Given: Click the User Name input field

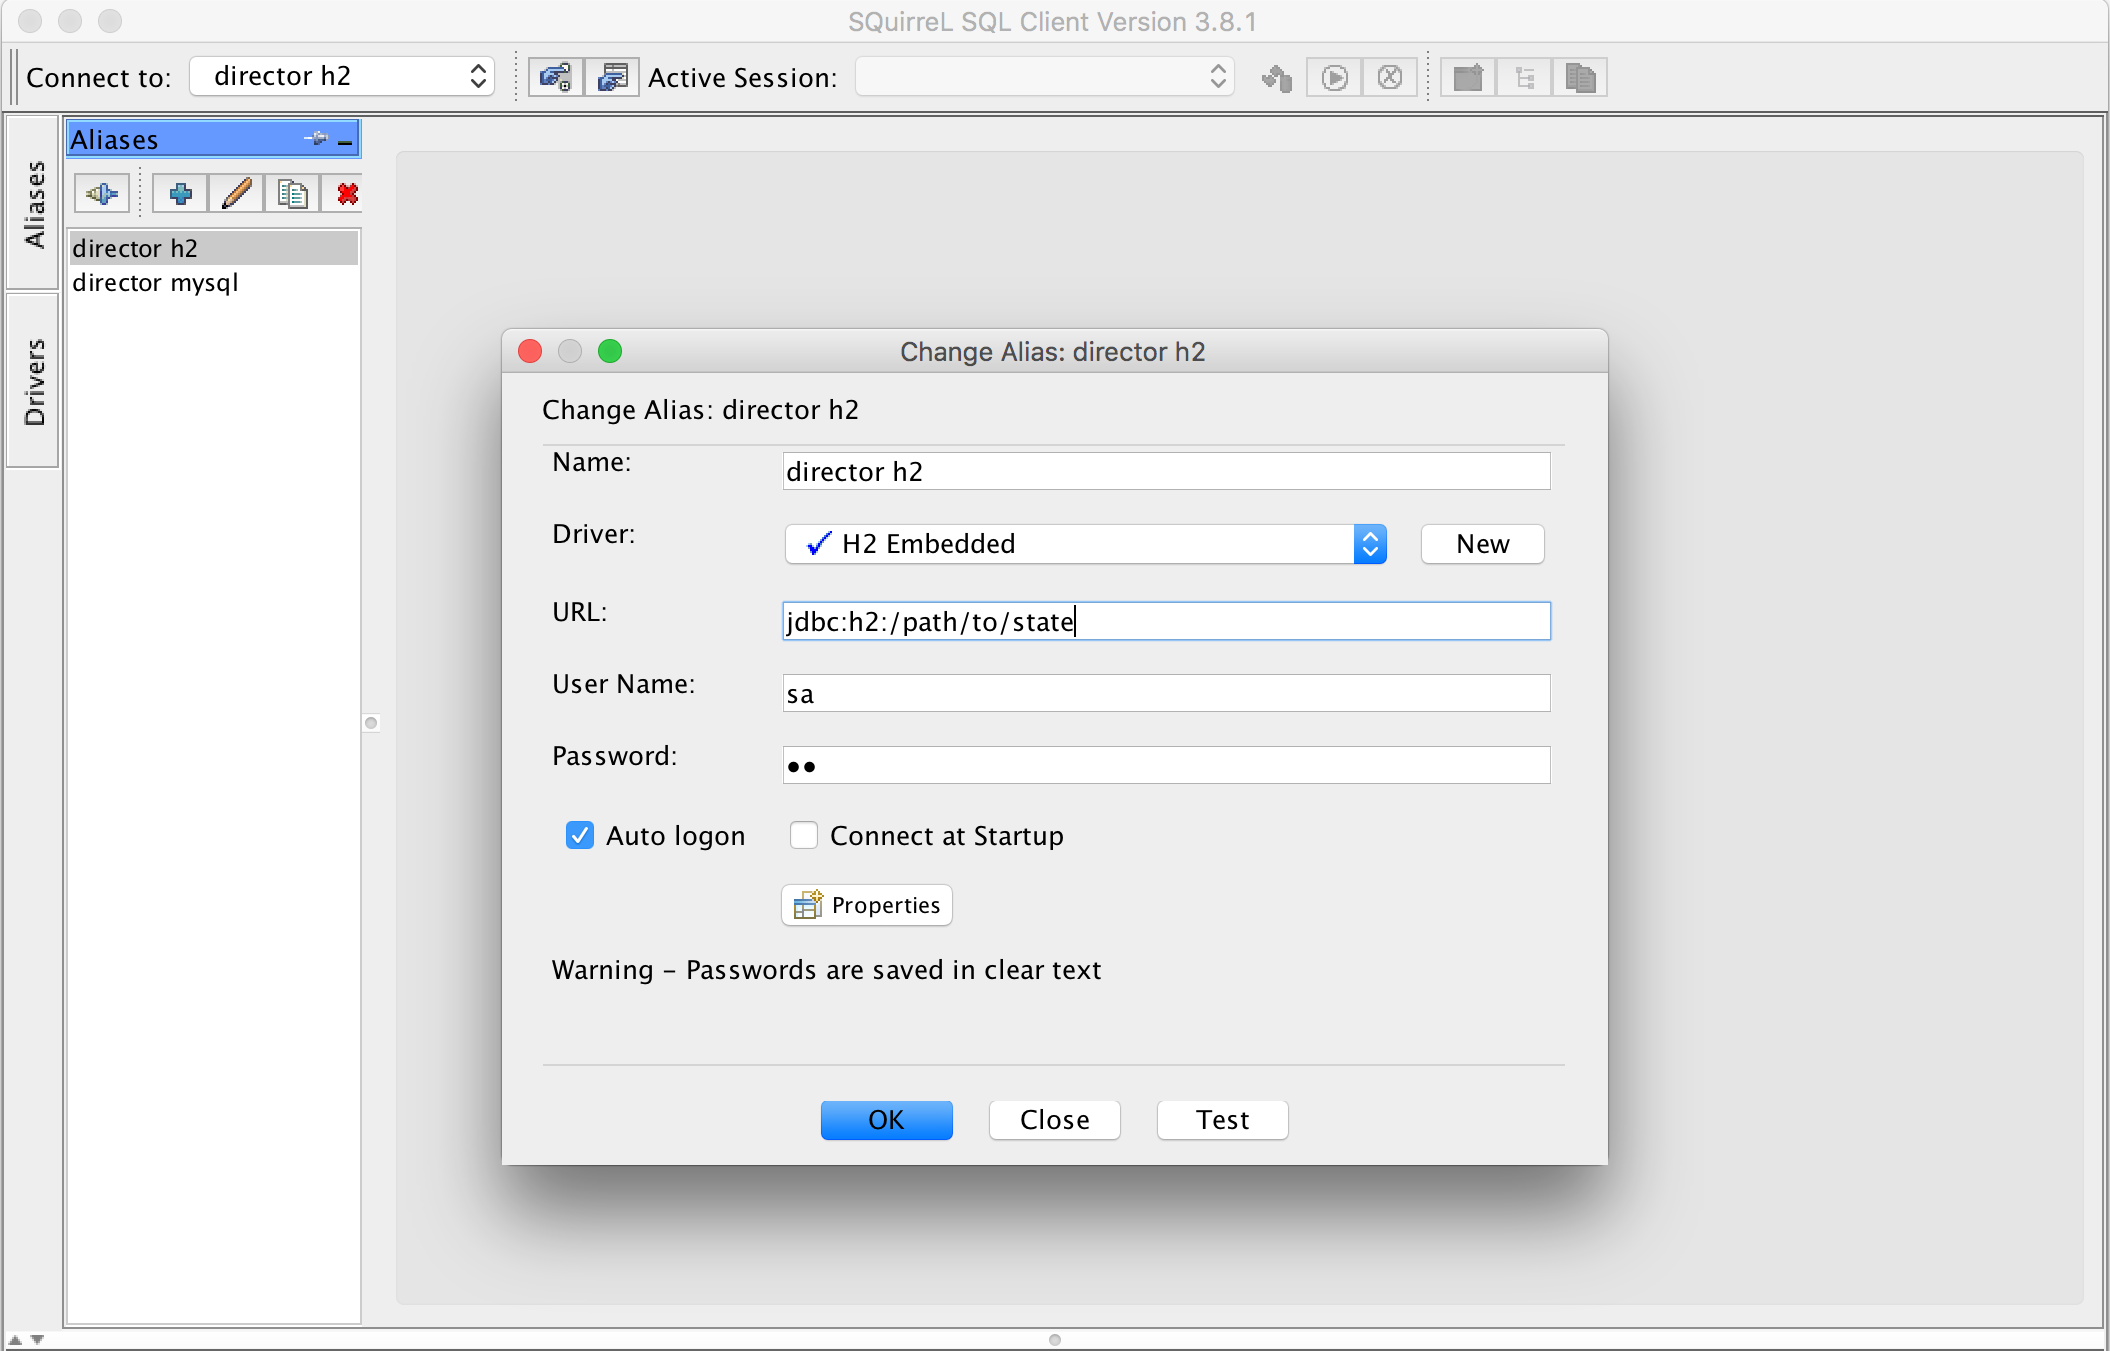Looking at the screenshot, I should tap(1166, 693).
